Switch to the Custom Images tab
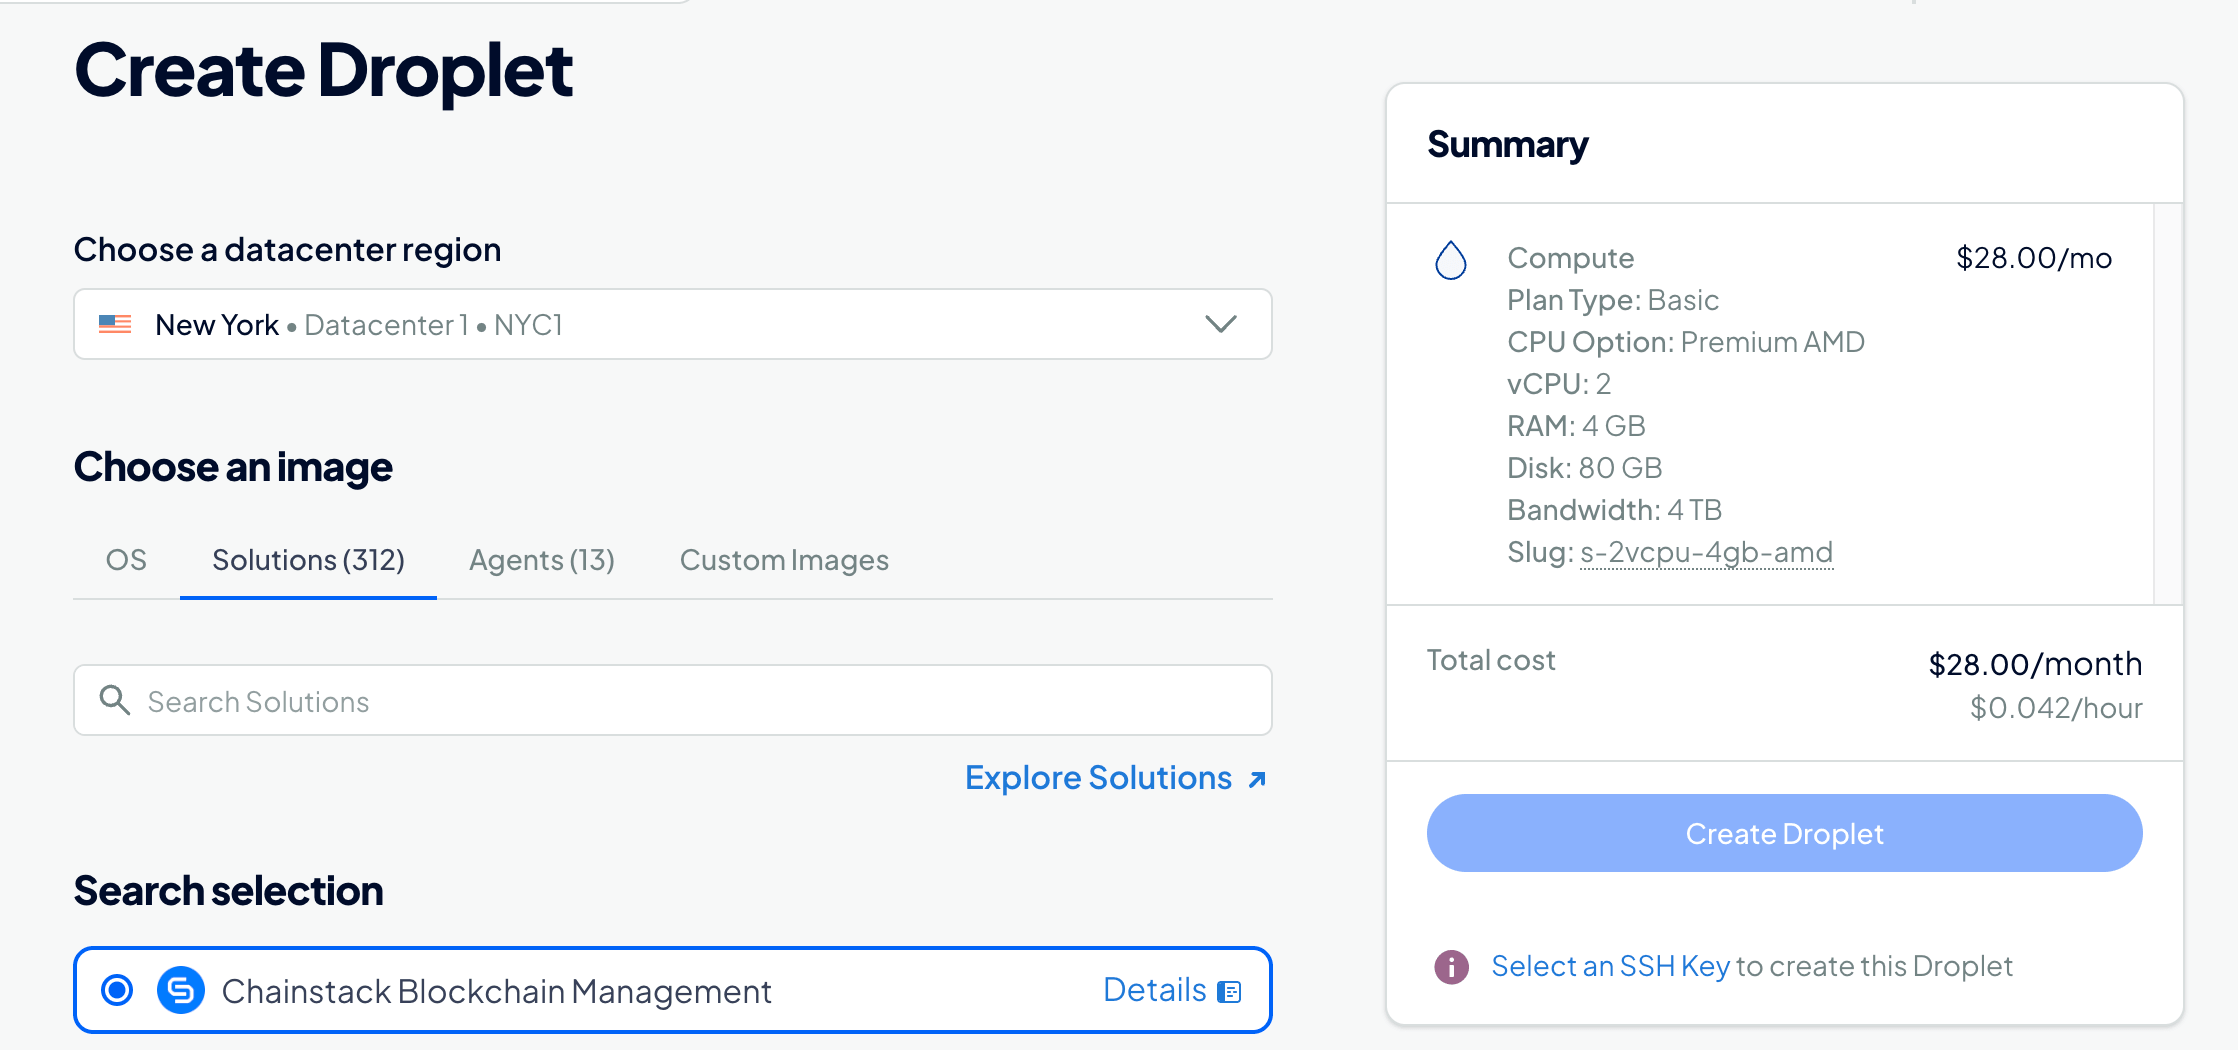Image resolution: width=2238 pixels, height=1050 pixels. point(784,560)
